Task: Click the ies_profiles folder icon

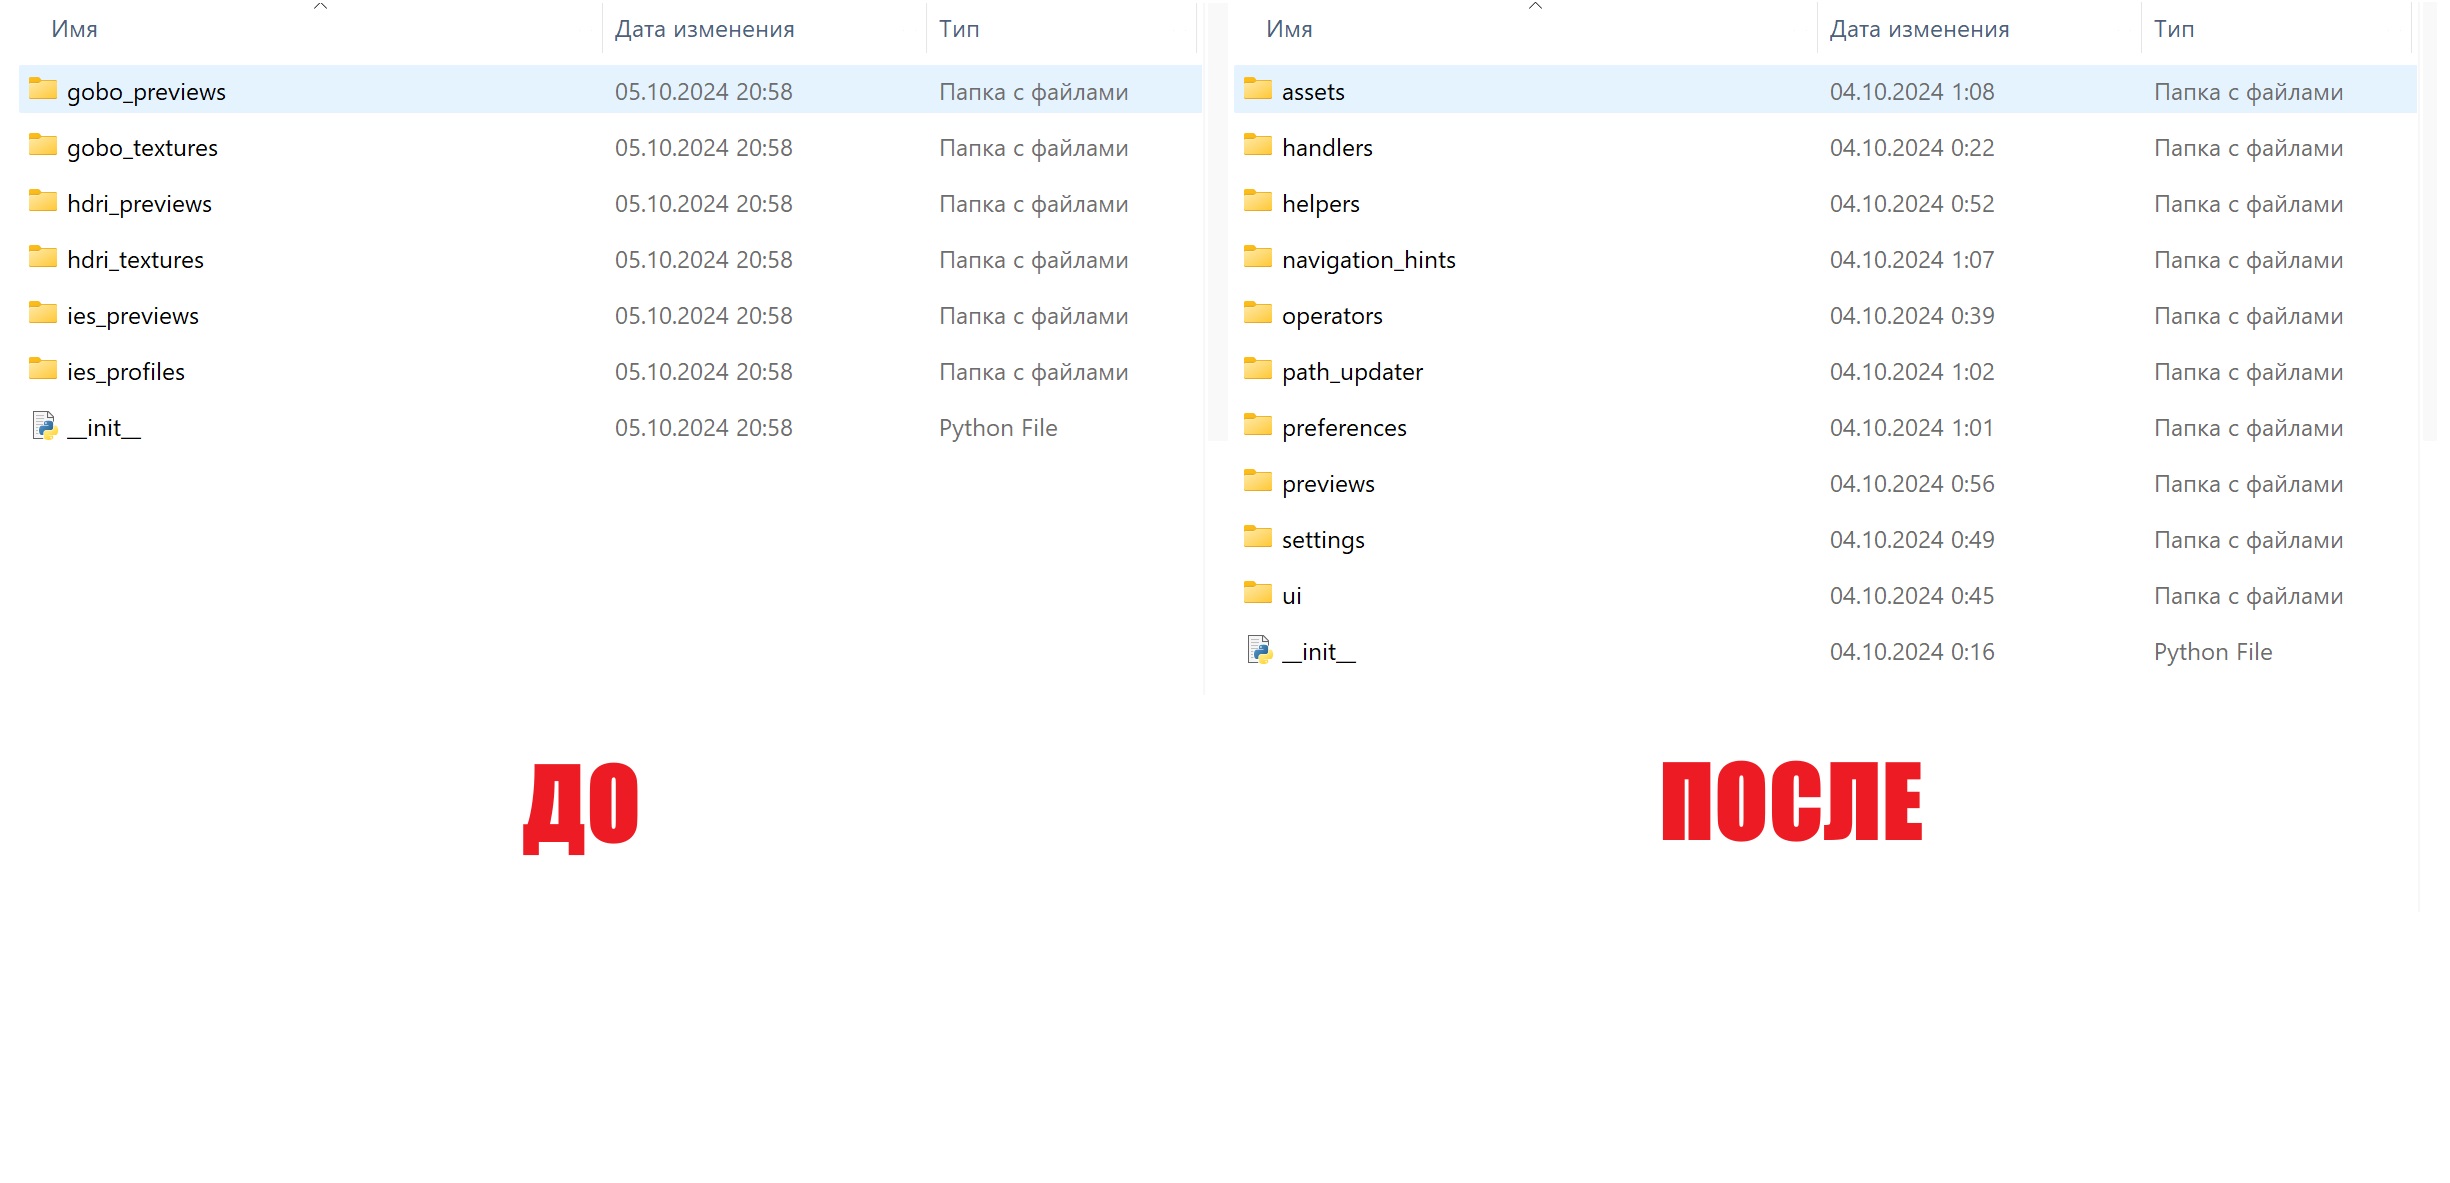Action: tap(43, 370)
